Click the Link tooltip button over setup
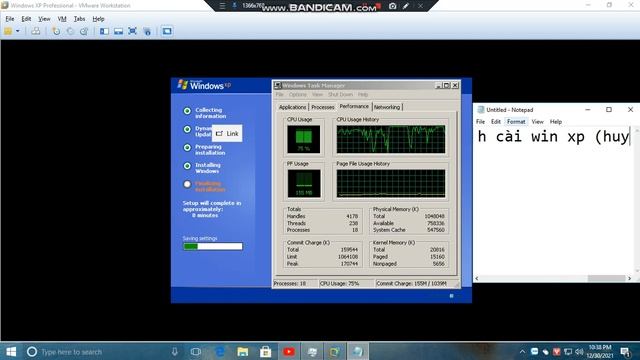The image size is (640, 360). point(227,133)
